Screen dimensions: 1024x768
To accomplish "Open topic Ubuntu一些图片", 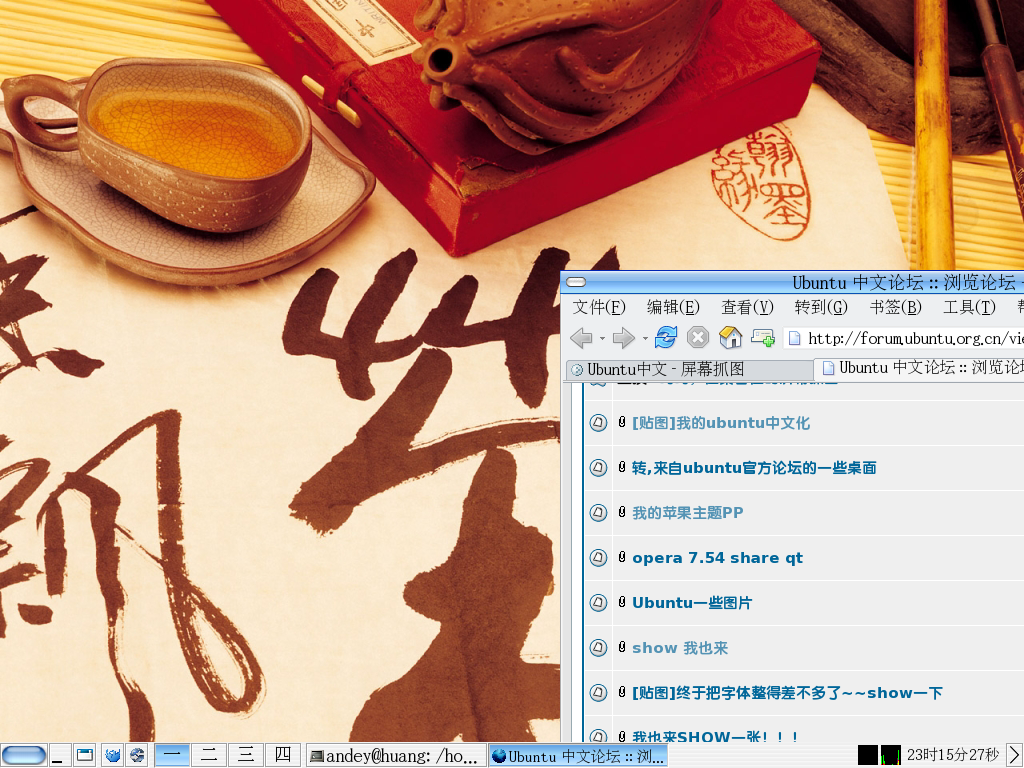I will tap(692, 603).
